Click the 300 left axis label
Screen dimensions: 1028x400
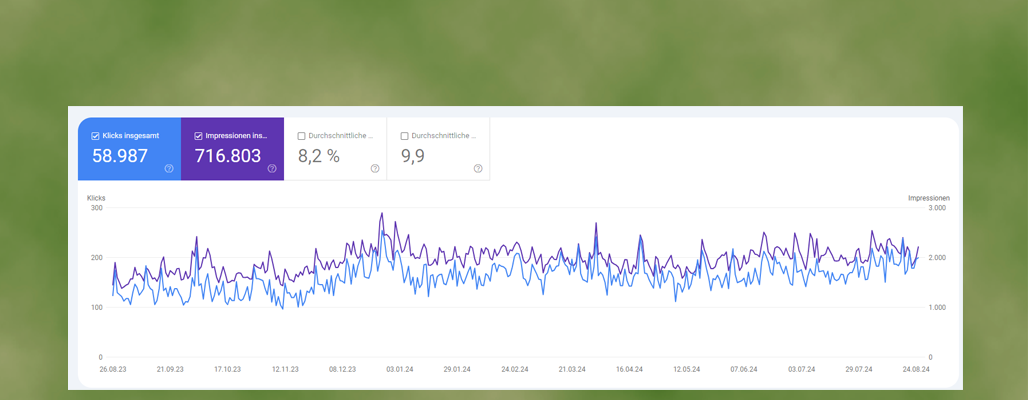point(96,208)
